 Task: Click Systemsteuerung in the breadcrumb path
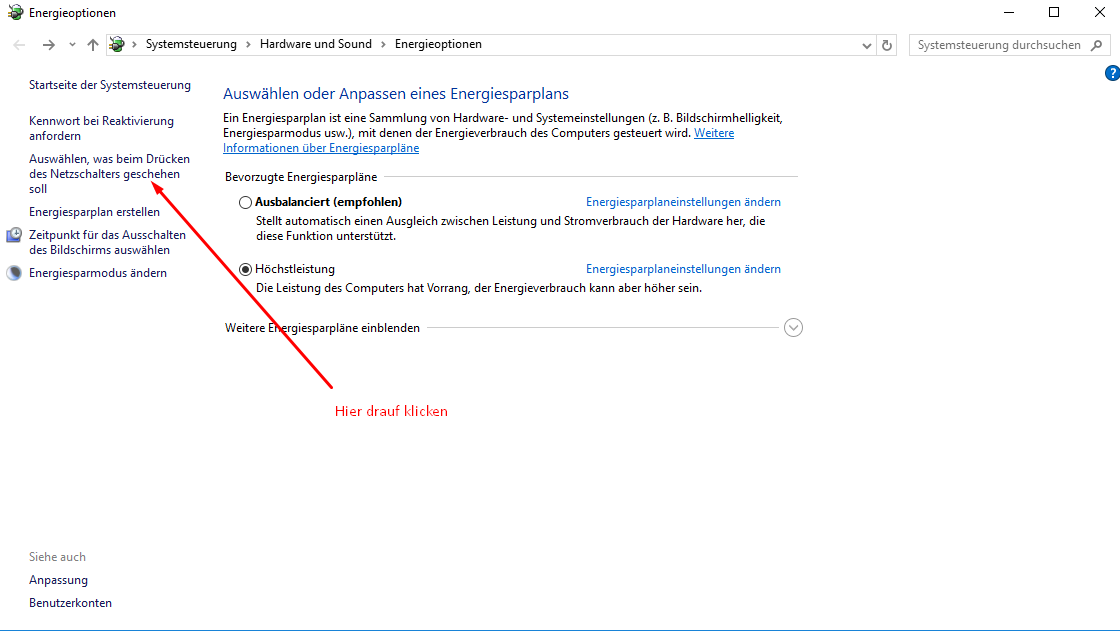tap(191, 45)
